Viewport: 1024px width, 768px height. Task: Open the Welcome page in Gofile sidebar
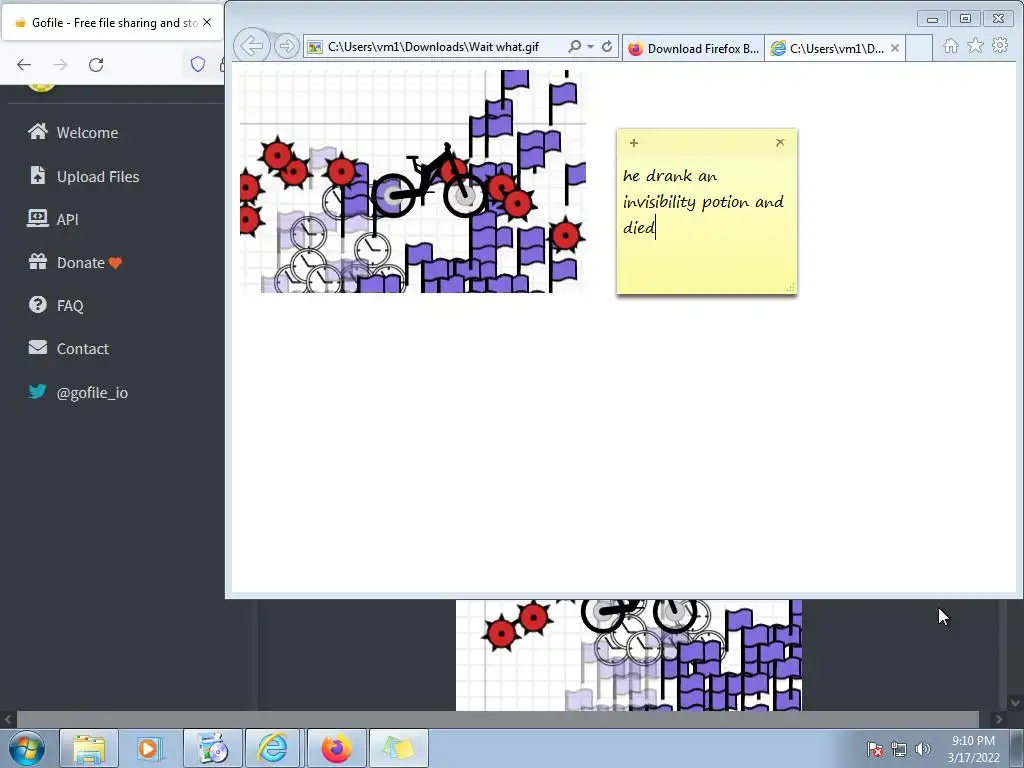(x=73, y=133)
